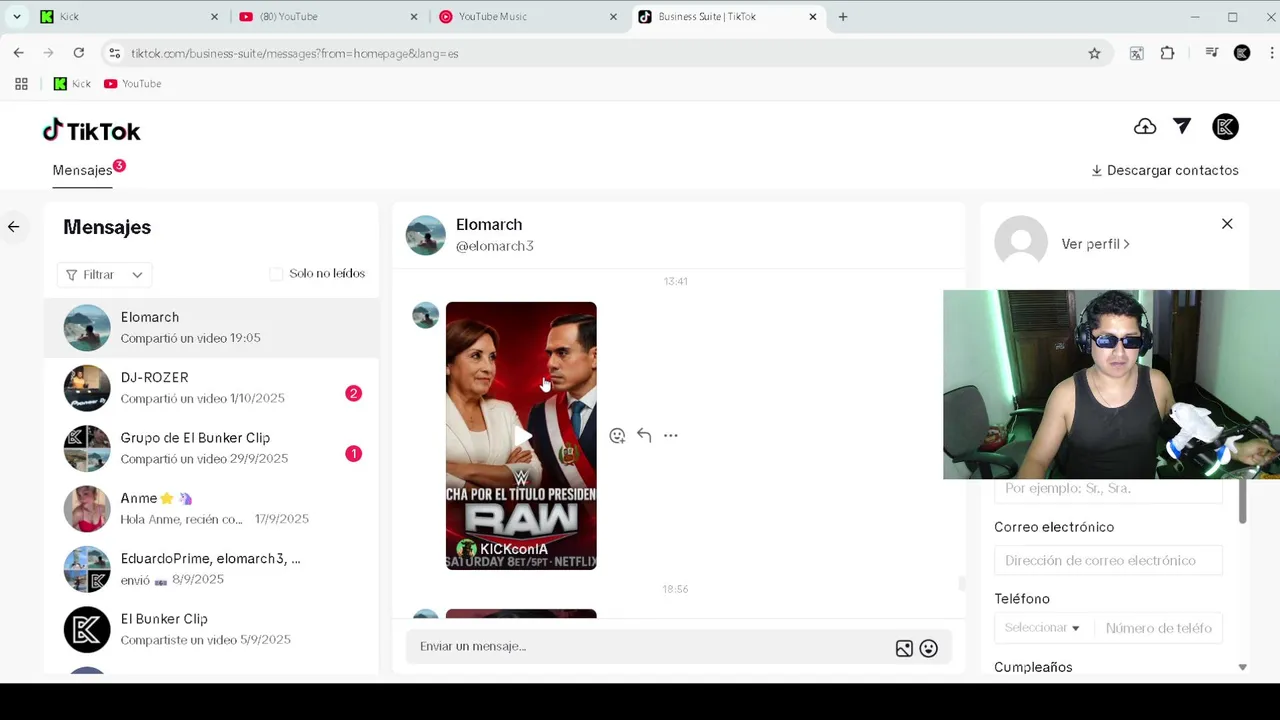Click the Enviar un mensaje input
This screenshot has width=1280, height=720.
[650, 647]
